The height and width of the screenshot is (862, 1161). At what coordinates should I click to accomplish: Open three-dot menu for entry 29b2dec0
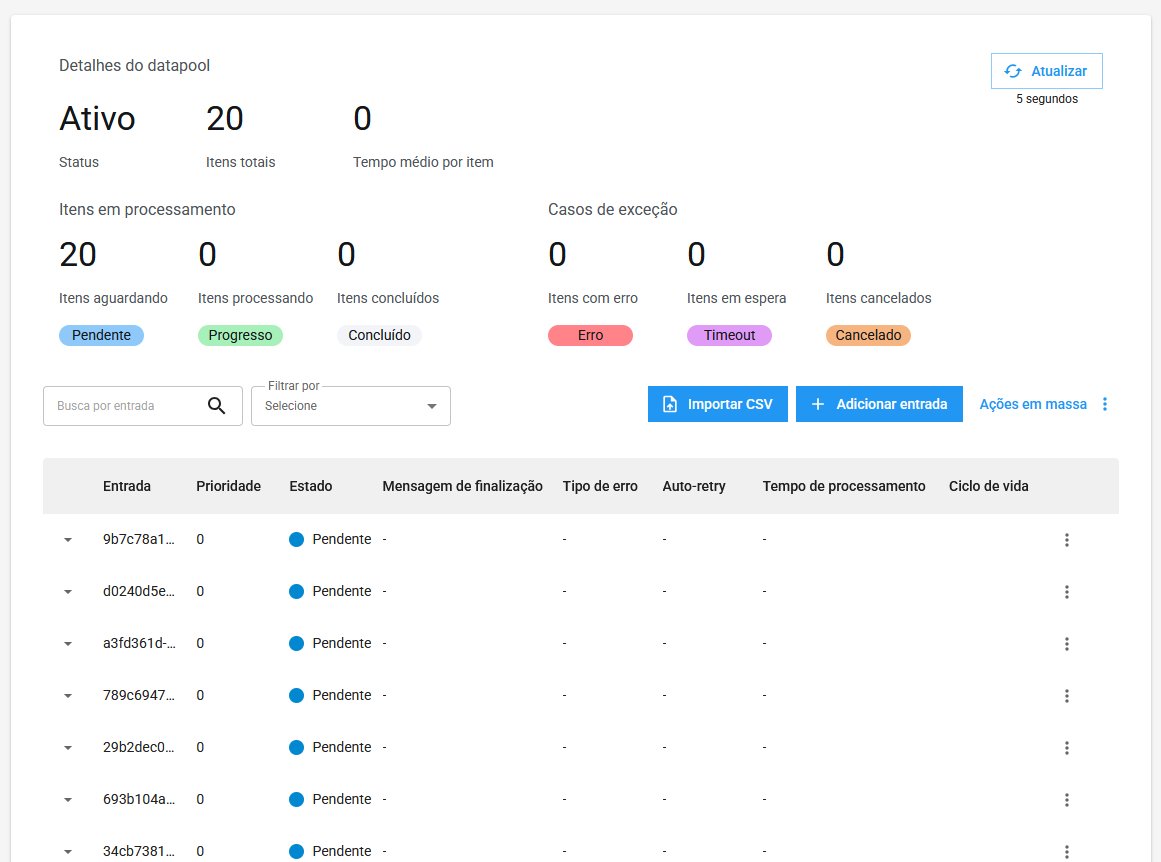pos(1066,748)
